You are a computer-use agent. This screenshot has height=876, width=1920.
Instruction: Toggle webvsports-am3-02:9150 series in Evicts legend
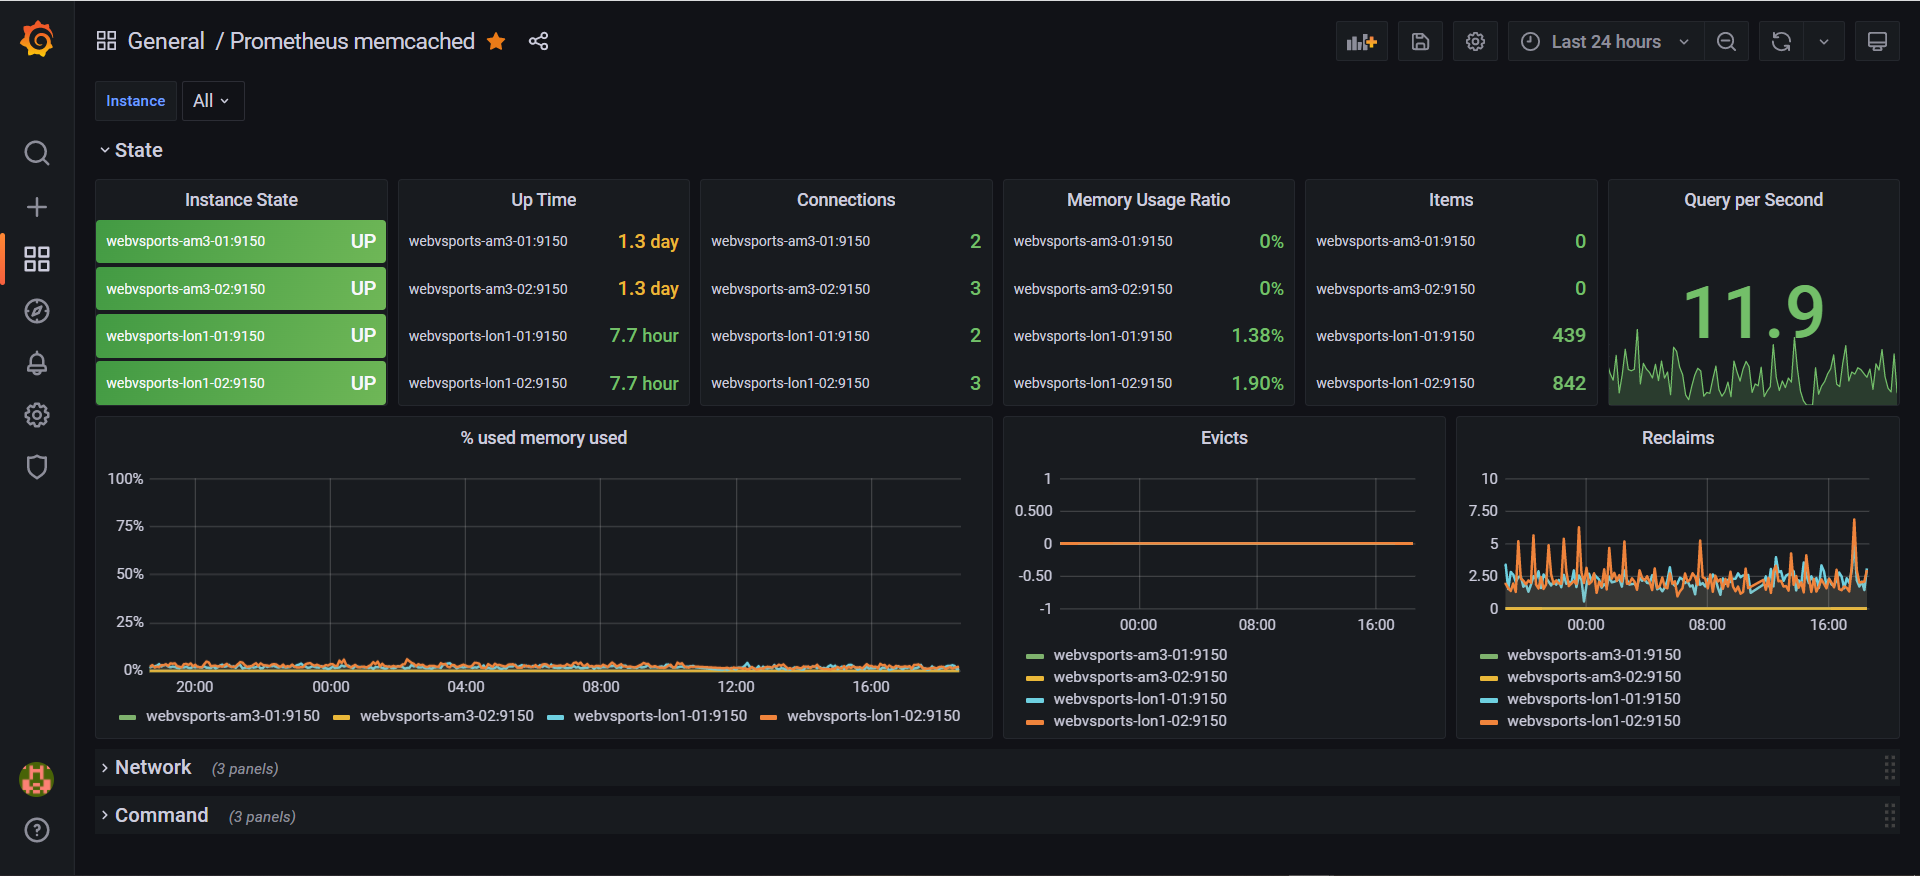point(1140,677)
